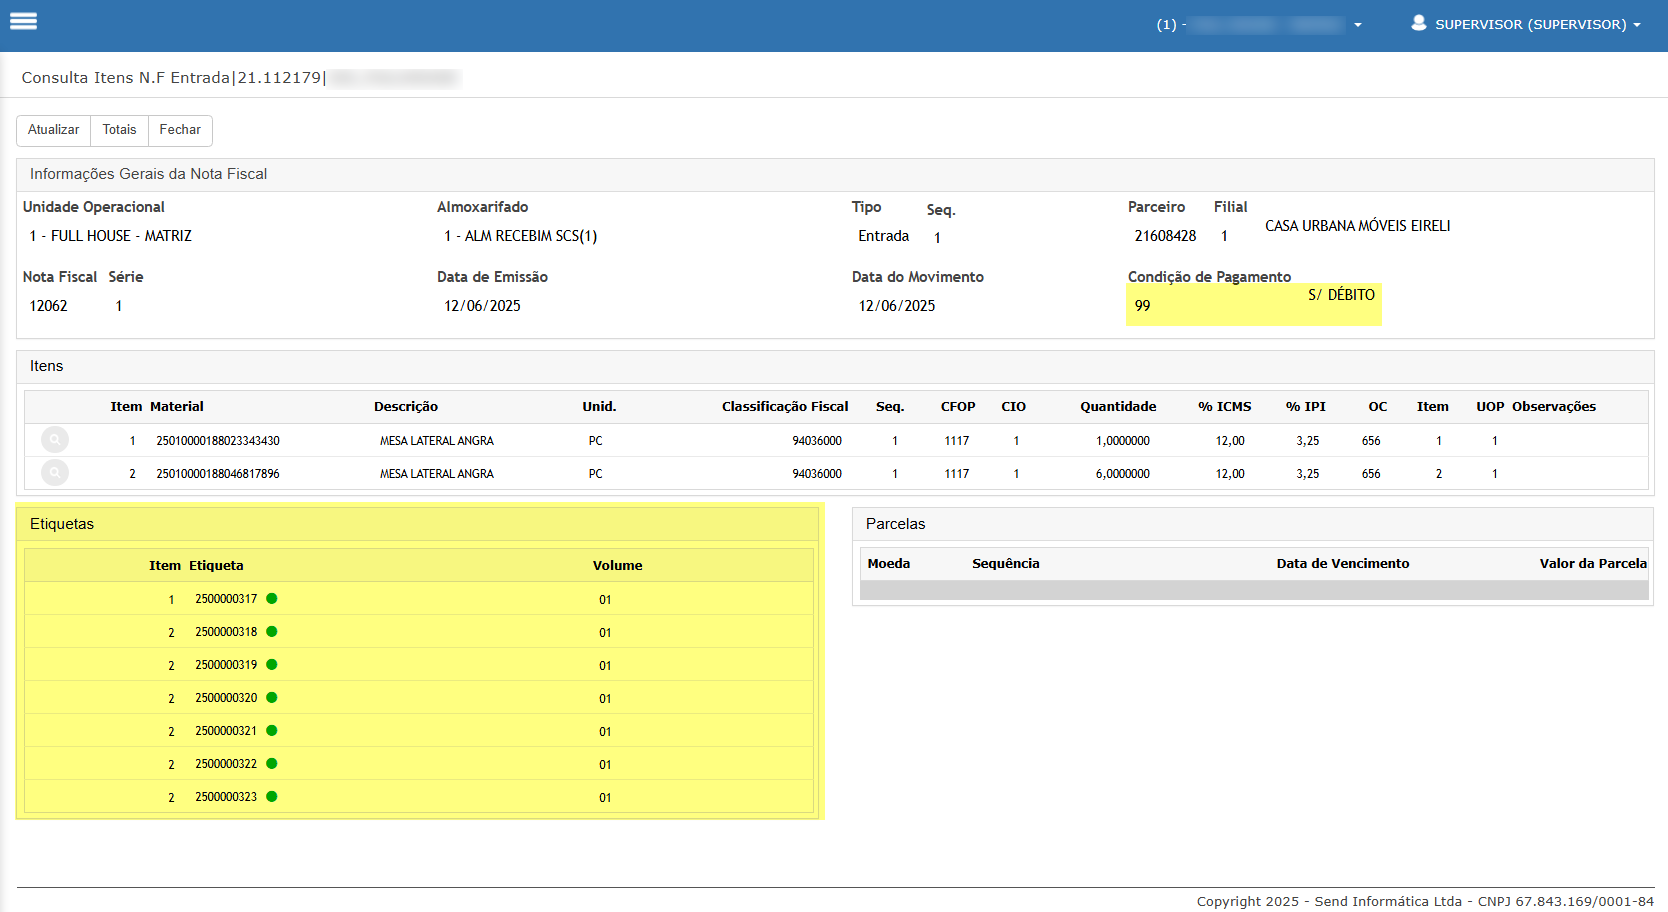1668x912 pixels.
Task: Click % ICMS column header
Action: (x=1225, y=407)
